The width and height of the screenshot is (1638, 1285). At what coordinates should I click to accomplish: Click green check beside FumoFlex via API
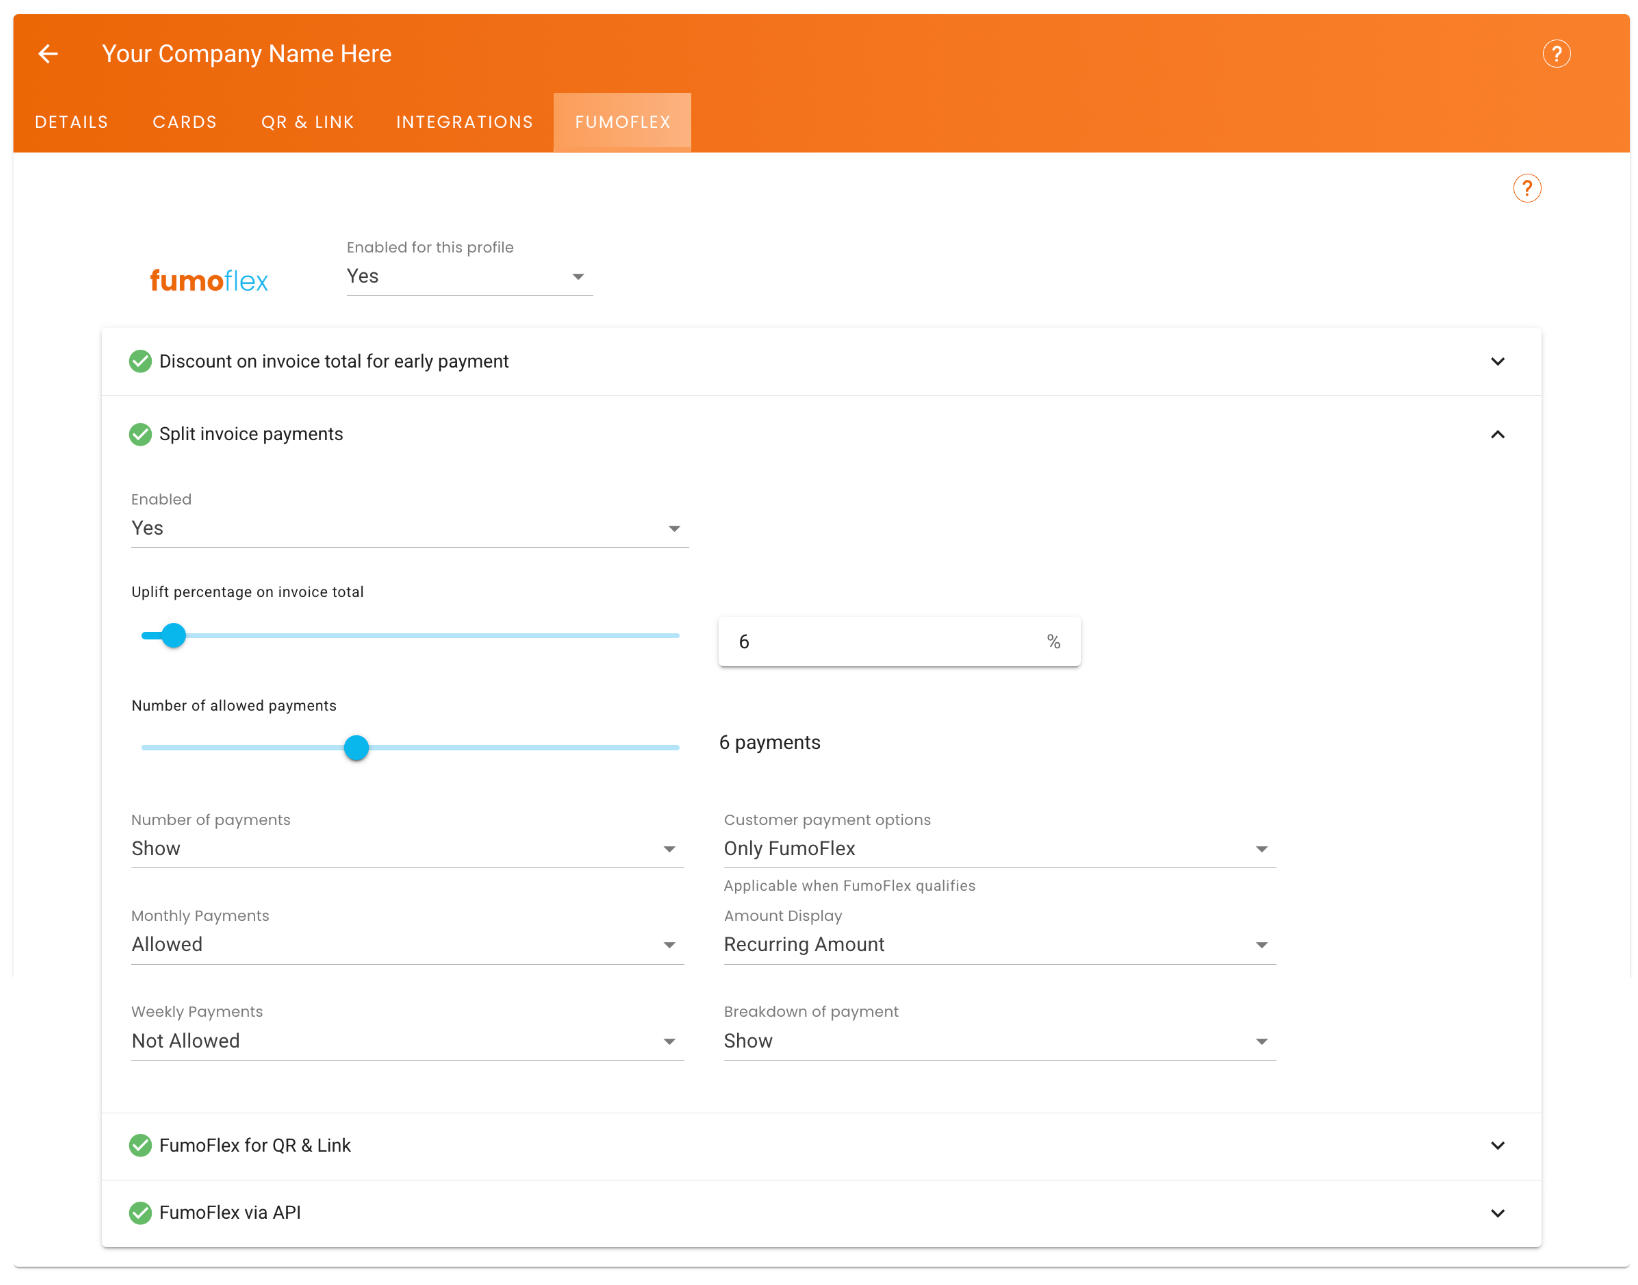[141, 1213]
